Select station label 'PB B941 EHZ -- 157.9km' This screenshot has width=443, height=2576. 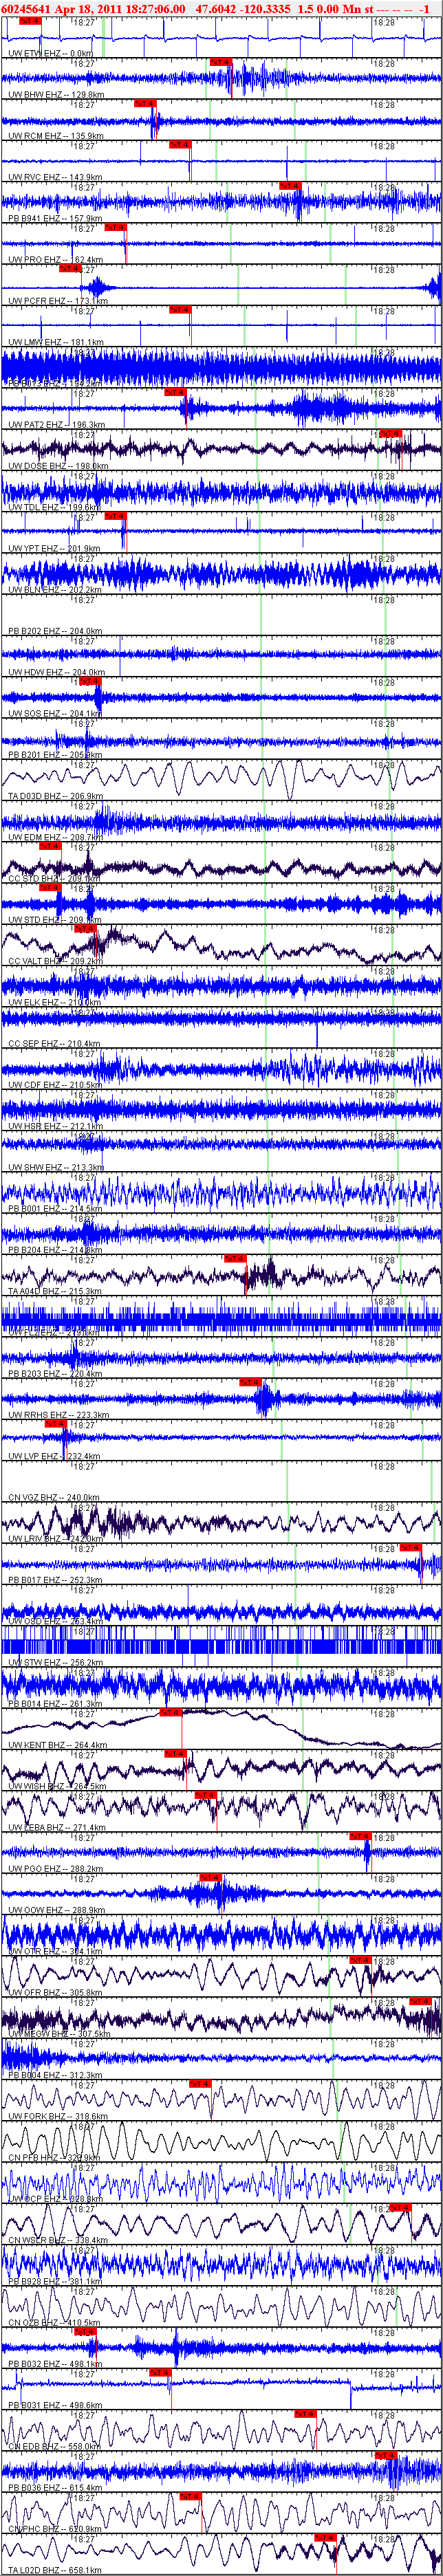click(56, 218)
